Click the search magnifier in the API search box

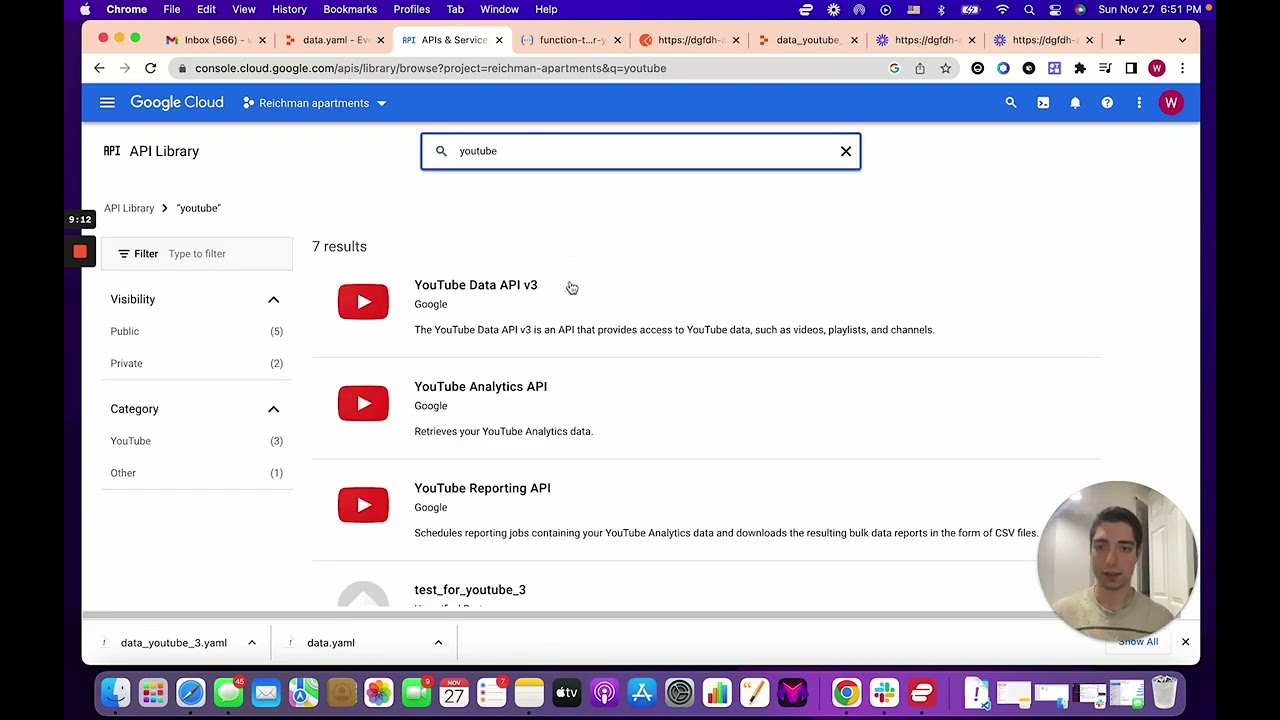click(441, 151)
